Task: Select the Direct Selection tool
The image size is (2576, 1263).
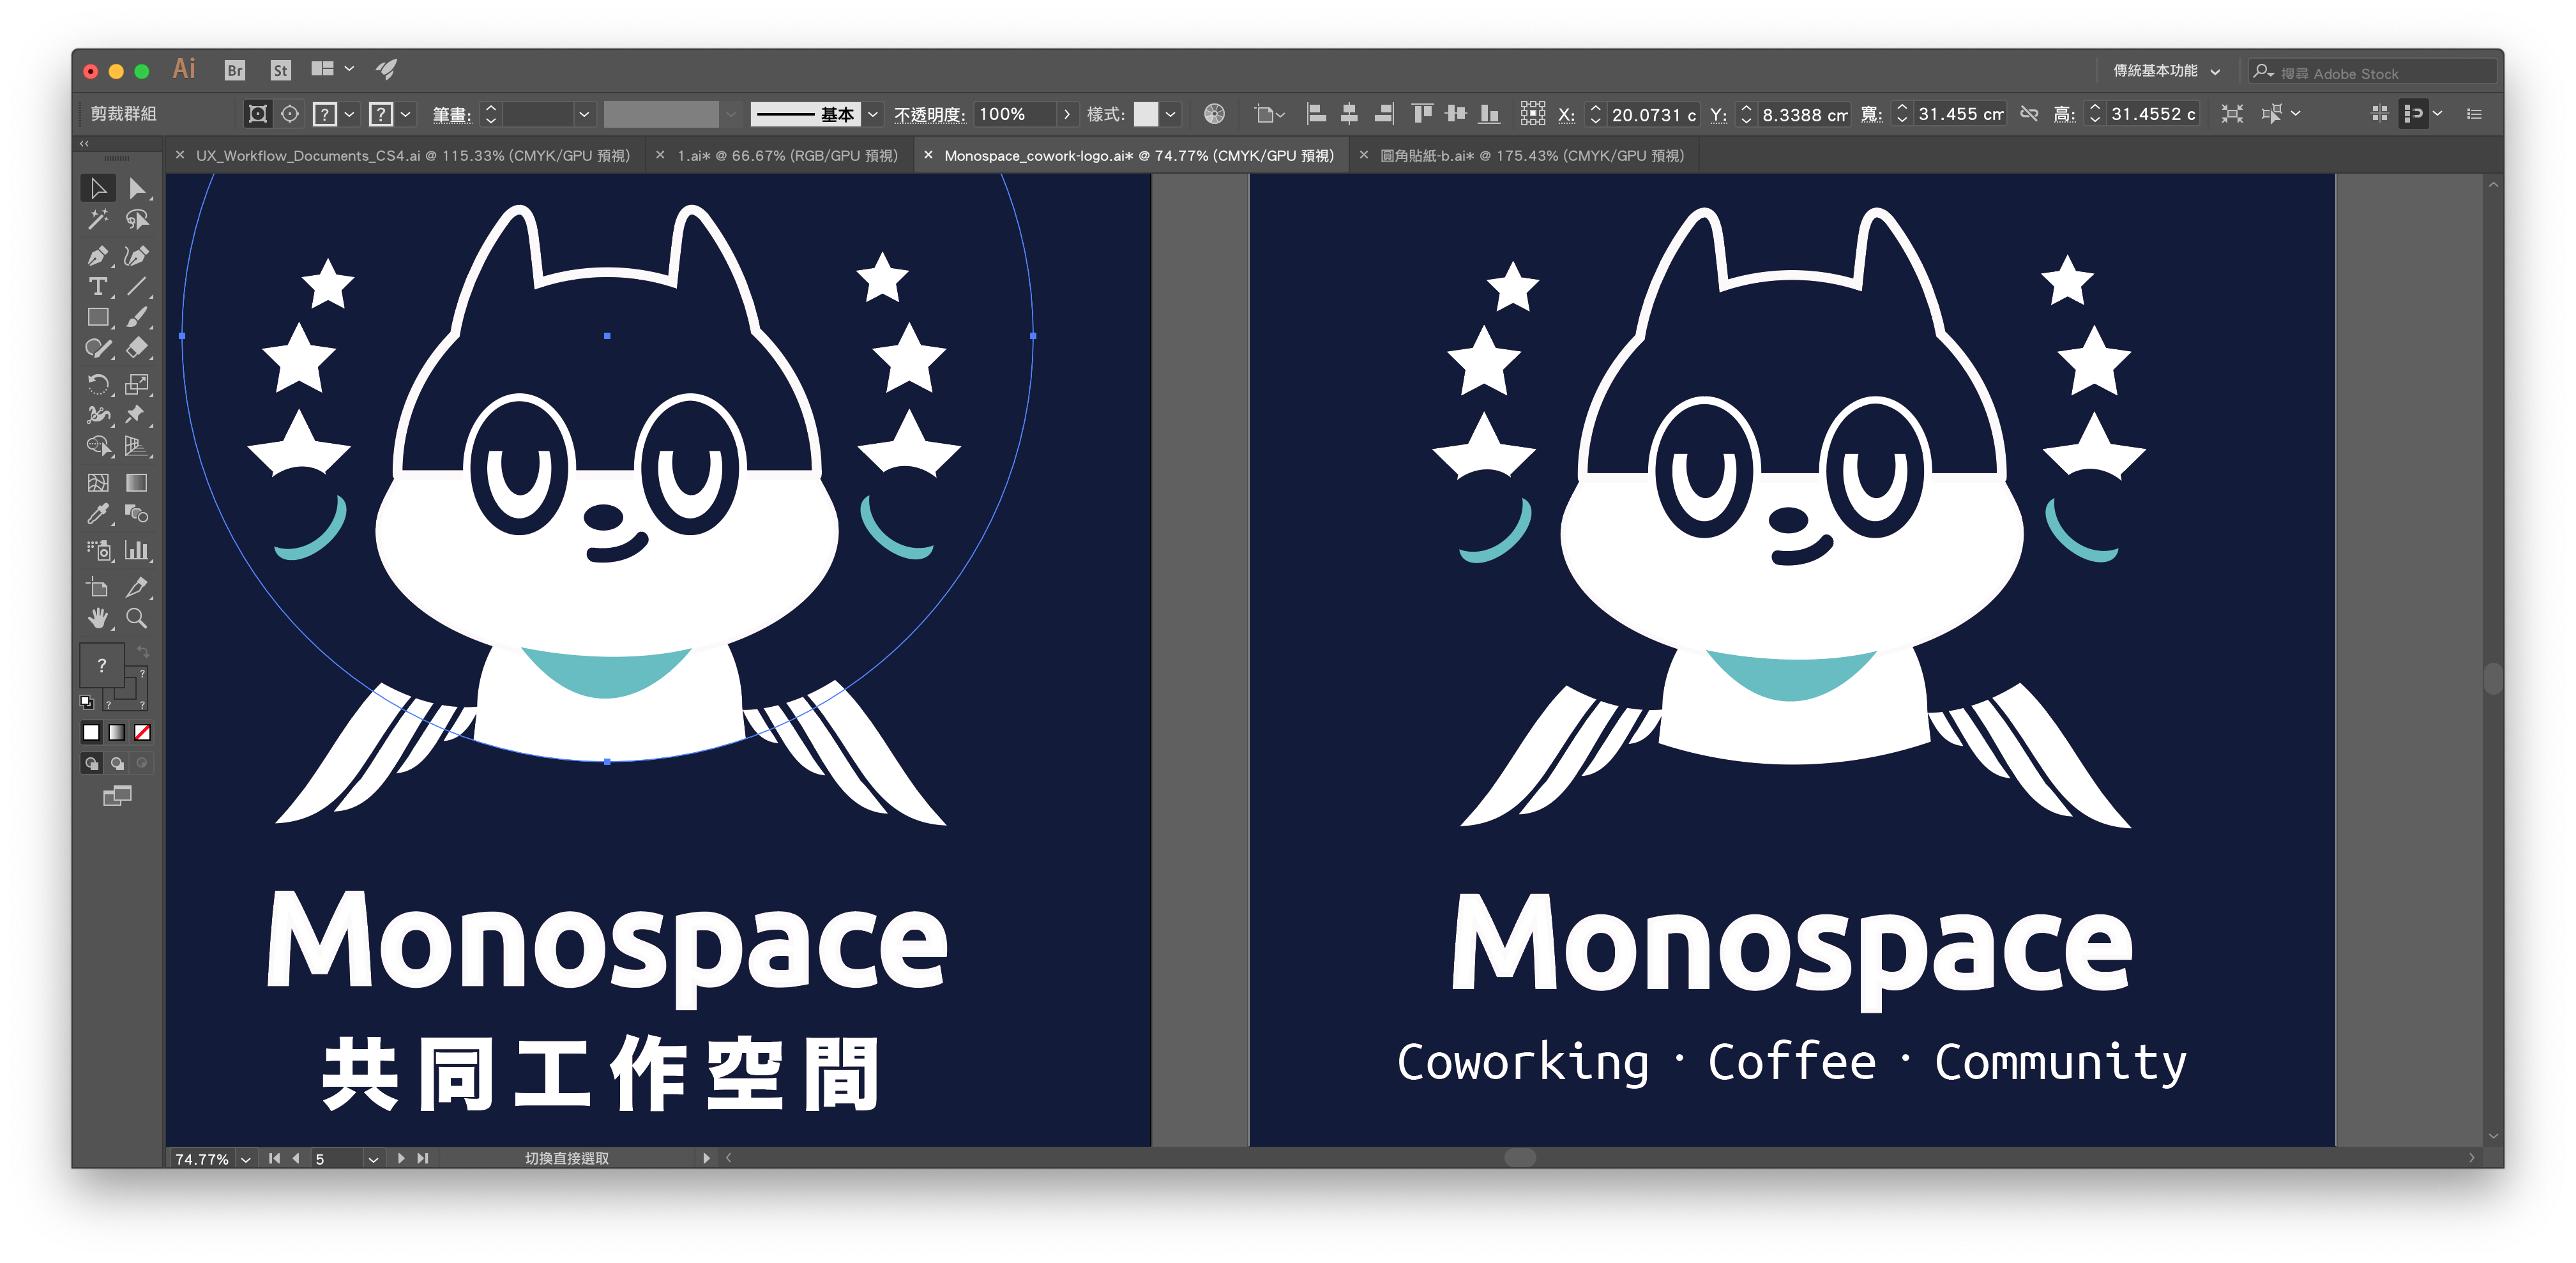Action: tap(137, 188)
